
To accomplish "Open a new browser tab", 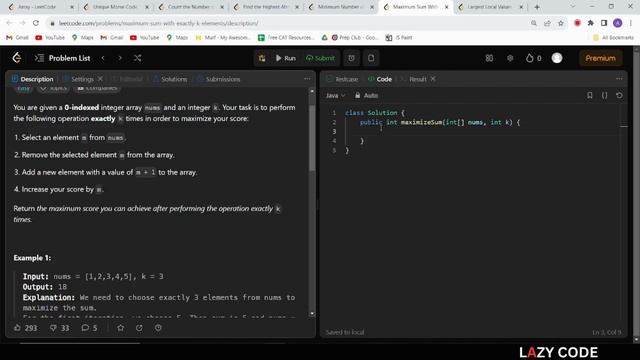I will coord(537,7).
